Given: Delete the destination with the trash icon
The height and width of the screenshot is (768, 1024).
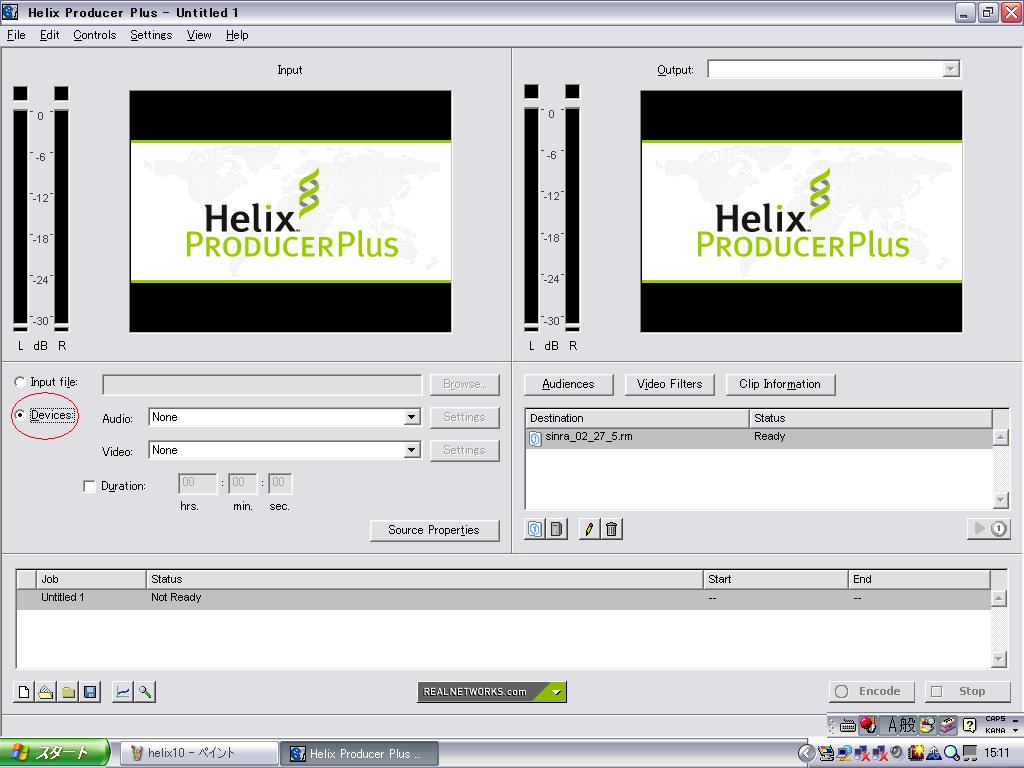Looking at the screenshot, I should pos(611,529).
